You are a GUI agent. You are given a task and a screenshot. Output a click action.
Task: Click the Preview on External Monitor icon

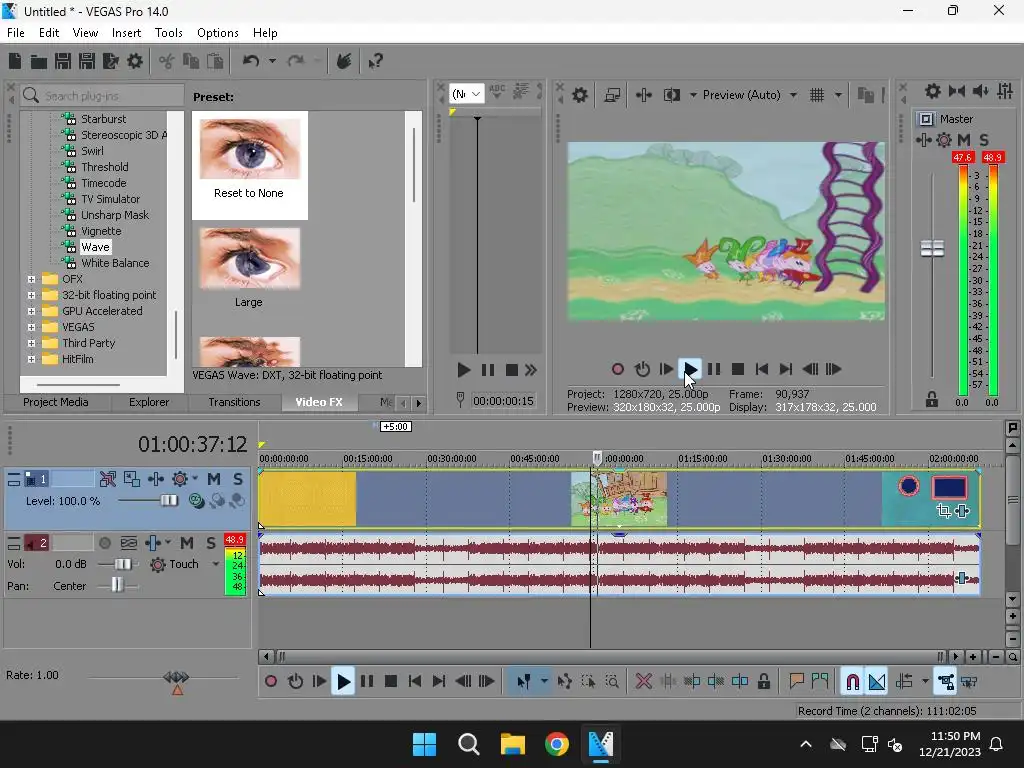(612, 95)
